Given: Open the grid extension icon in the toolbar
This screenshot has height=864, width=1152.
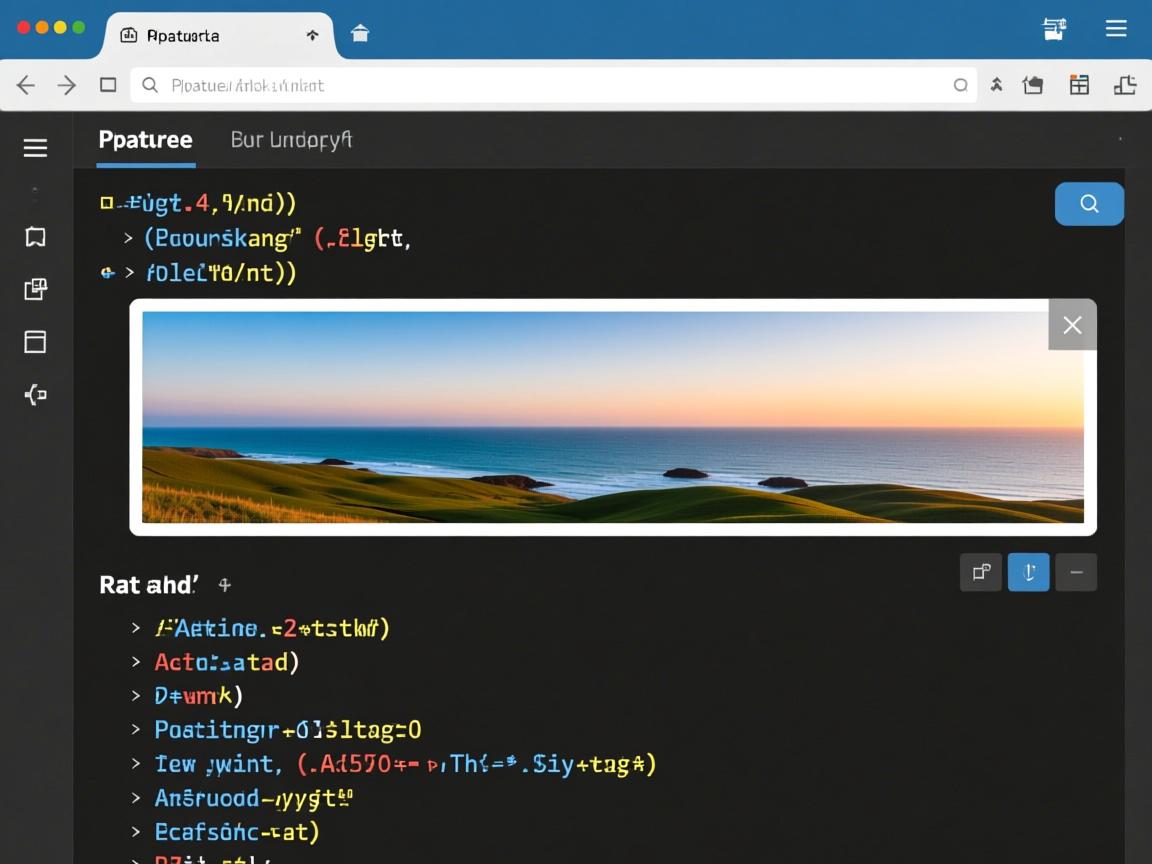Looking at the screenshot, I should (1079, 85).
